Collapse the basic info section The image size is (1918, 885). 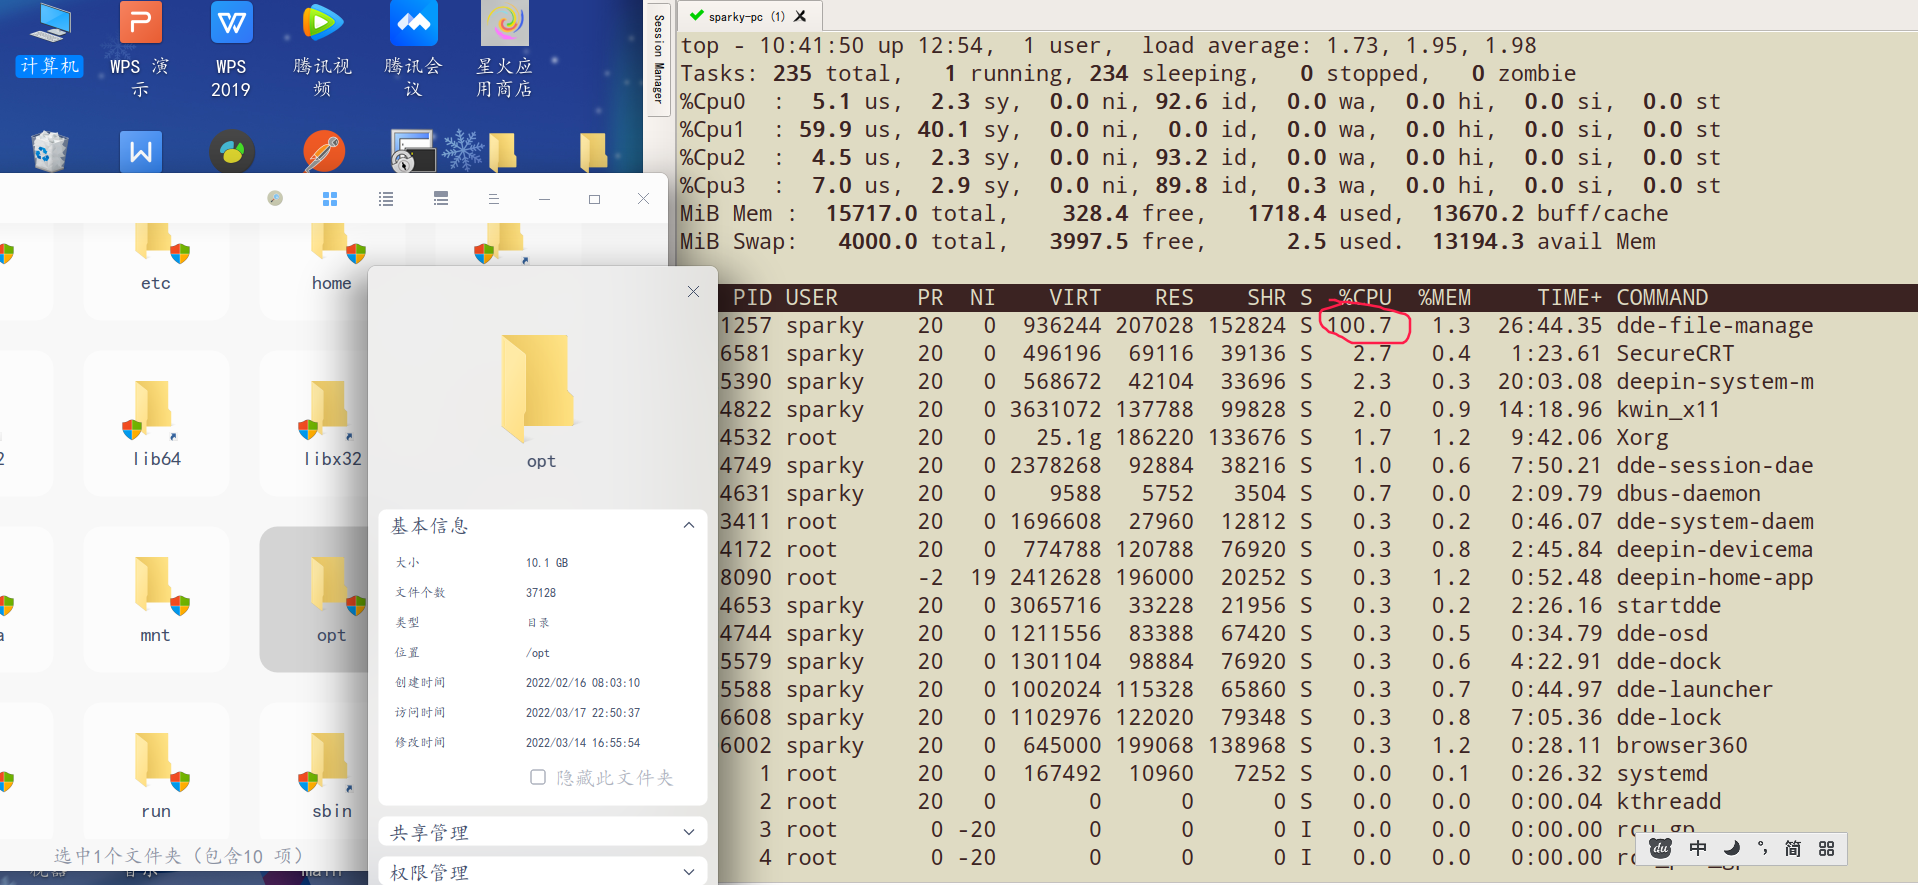[688, 525]
